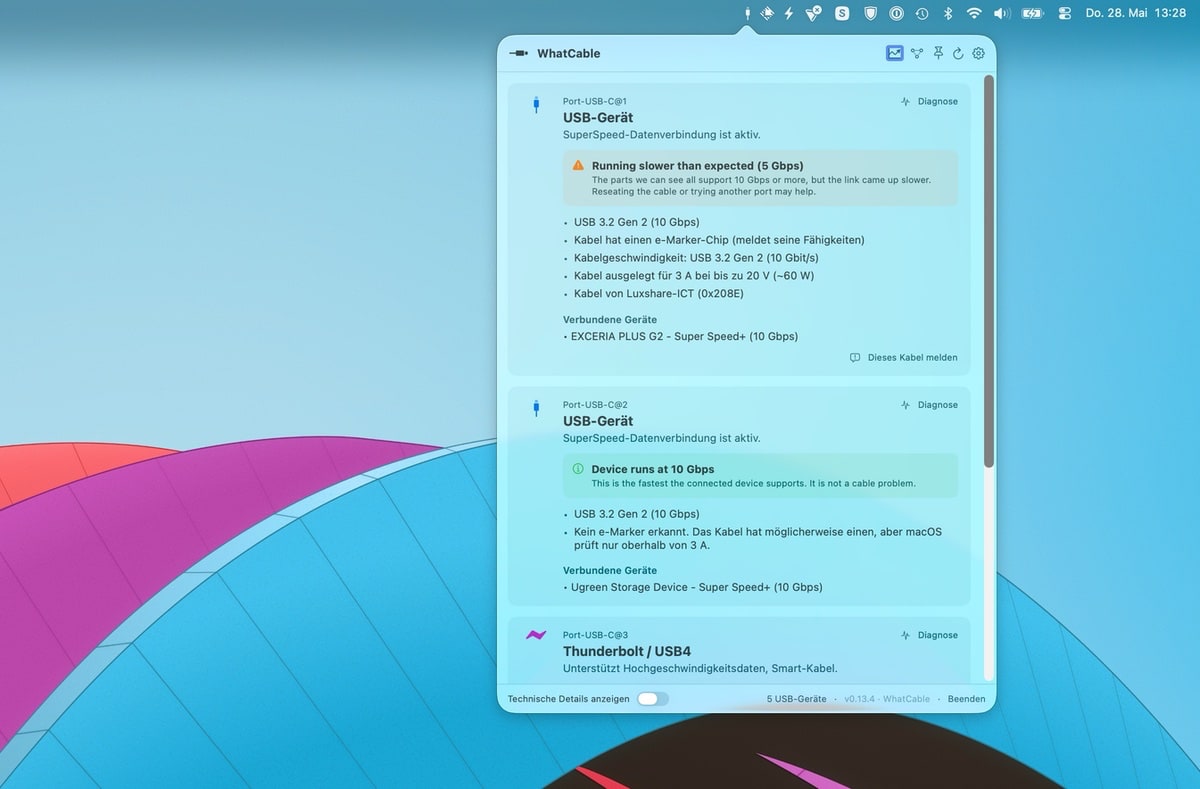Click the WhatCable cable icon in menu bar
The image size is (1200, 789).
[x=747, y=13]
